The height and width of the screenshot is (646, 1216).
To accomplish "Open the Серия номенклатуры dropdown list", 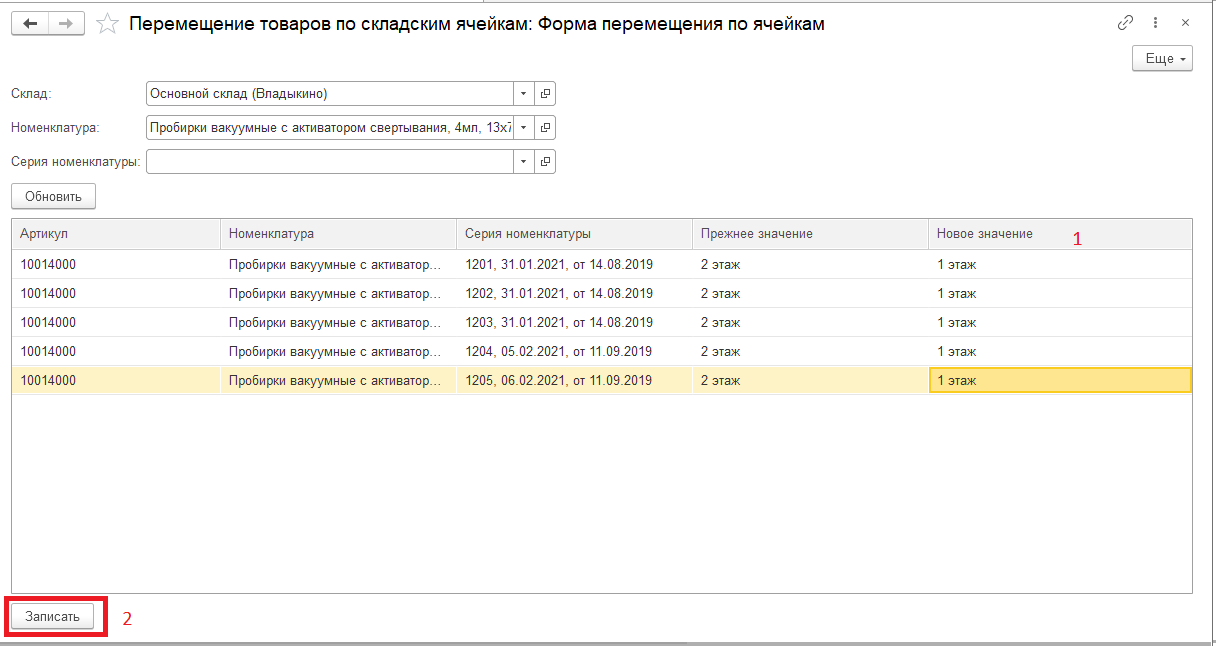I will (x=522, y=160).
